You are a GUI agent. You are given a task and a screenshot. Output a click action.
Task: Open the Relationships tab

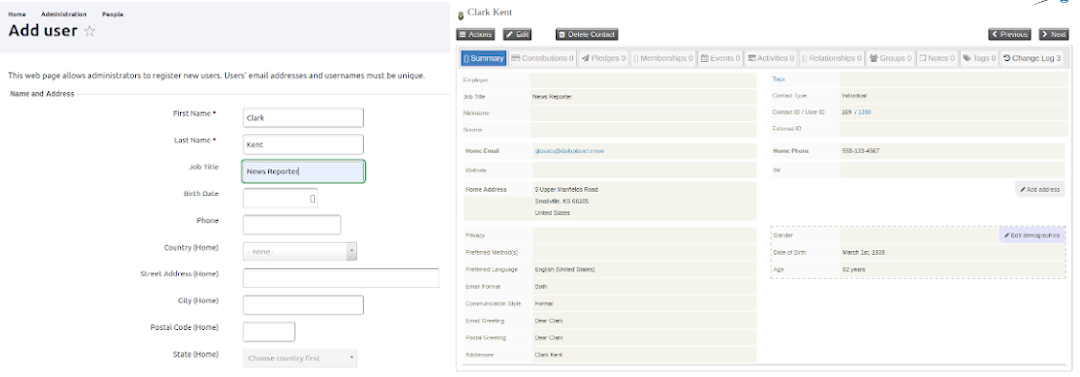click(831, 59)
